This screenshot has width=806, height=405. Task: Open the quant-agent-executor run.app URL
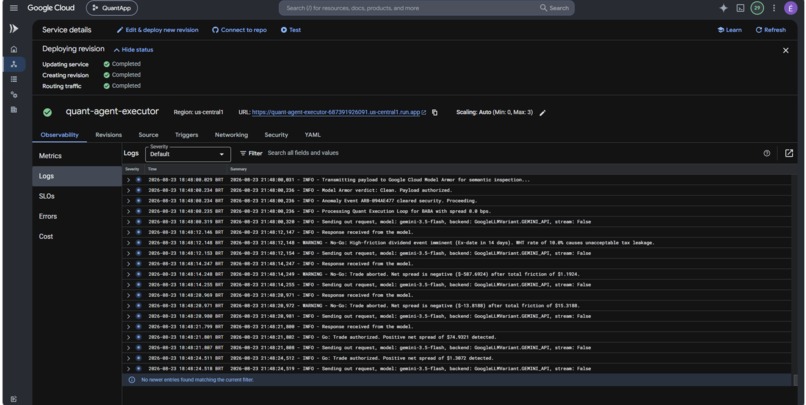[336, 112]
